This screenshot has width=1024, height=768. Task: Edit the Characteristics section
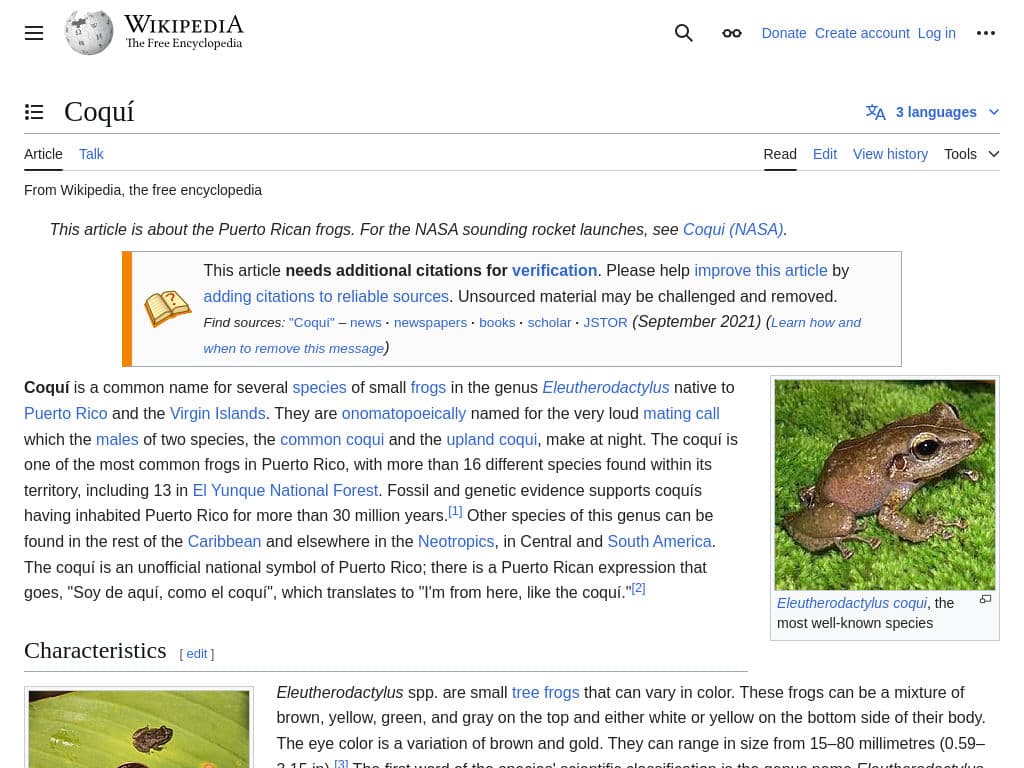197,654
